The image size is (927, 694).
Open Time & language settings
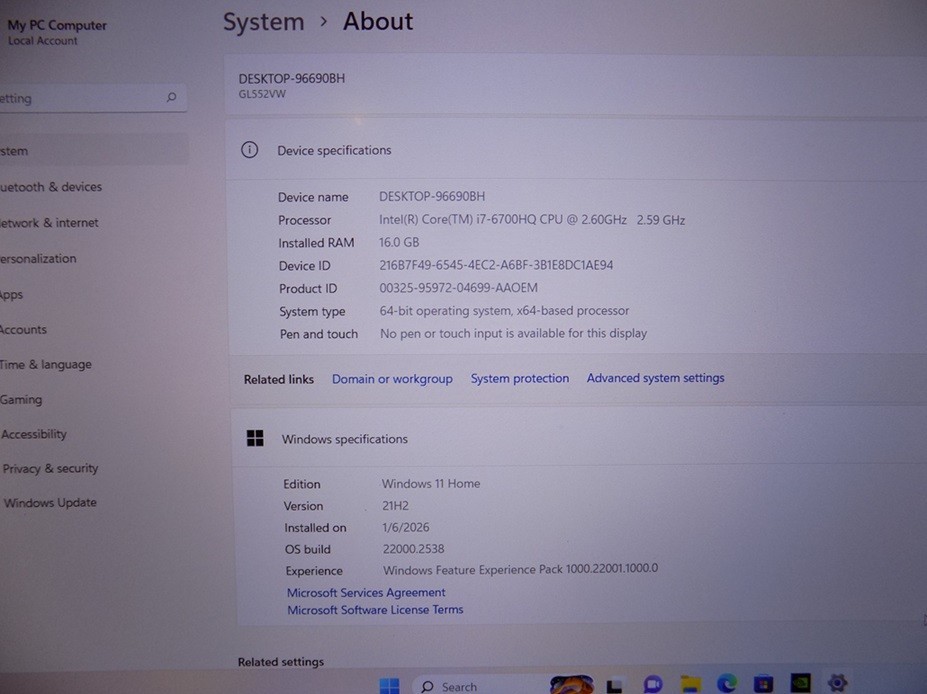coord(46,364)
